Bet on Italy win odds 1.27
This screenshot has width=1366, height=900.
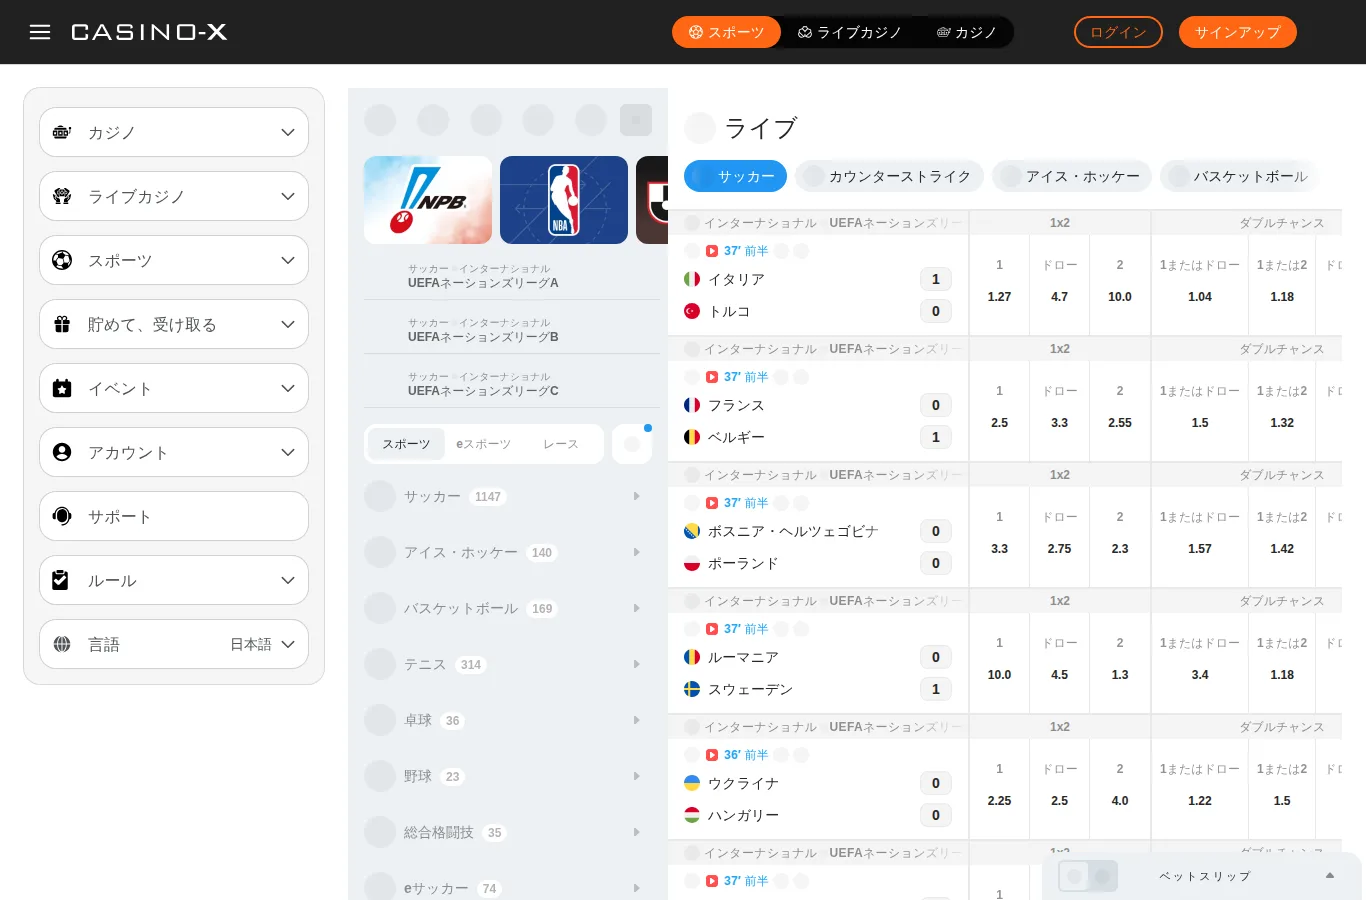[x=999, y=297]
